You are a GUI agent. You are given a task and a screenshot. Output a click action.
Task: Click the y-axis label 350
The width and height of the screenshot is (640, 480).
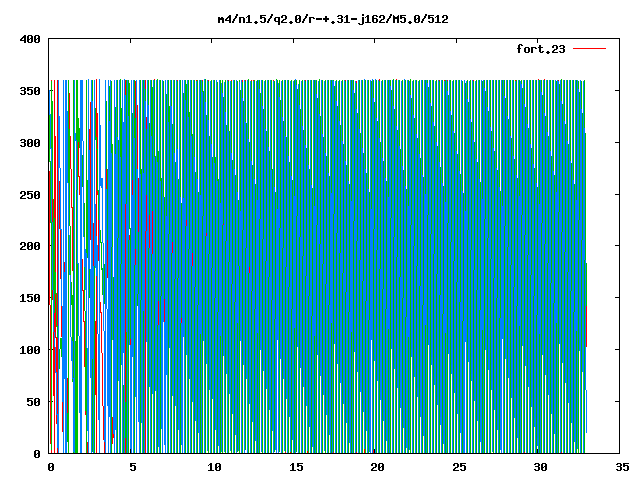[x=30, y=91]
